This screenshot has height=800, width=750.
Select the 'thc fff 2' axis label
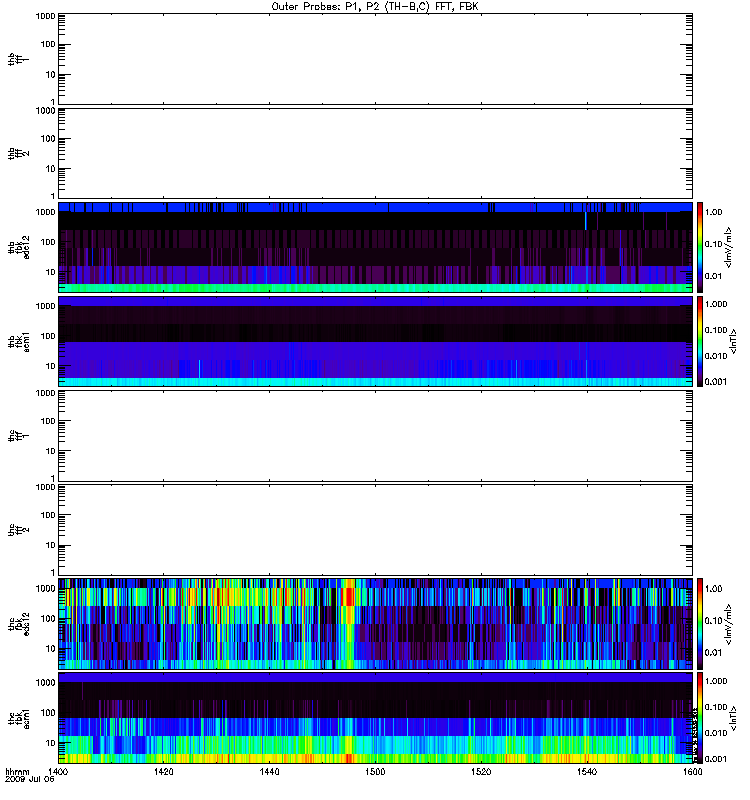18,530
